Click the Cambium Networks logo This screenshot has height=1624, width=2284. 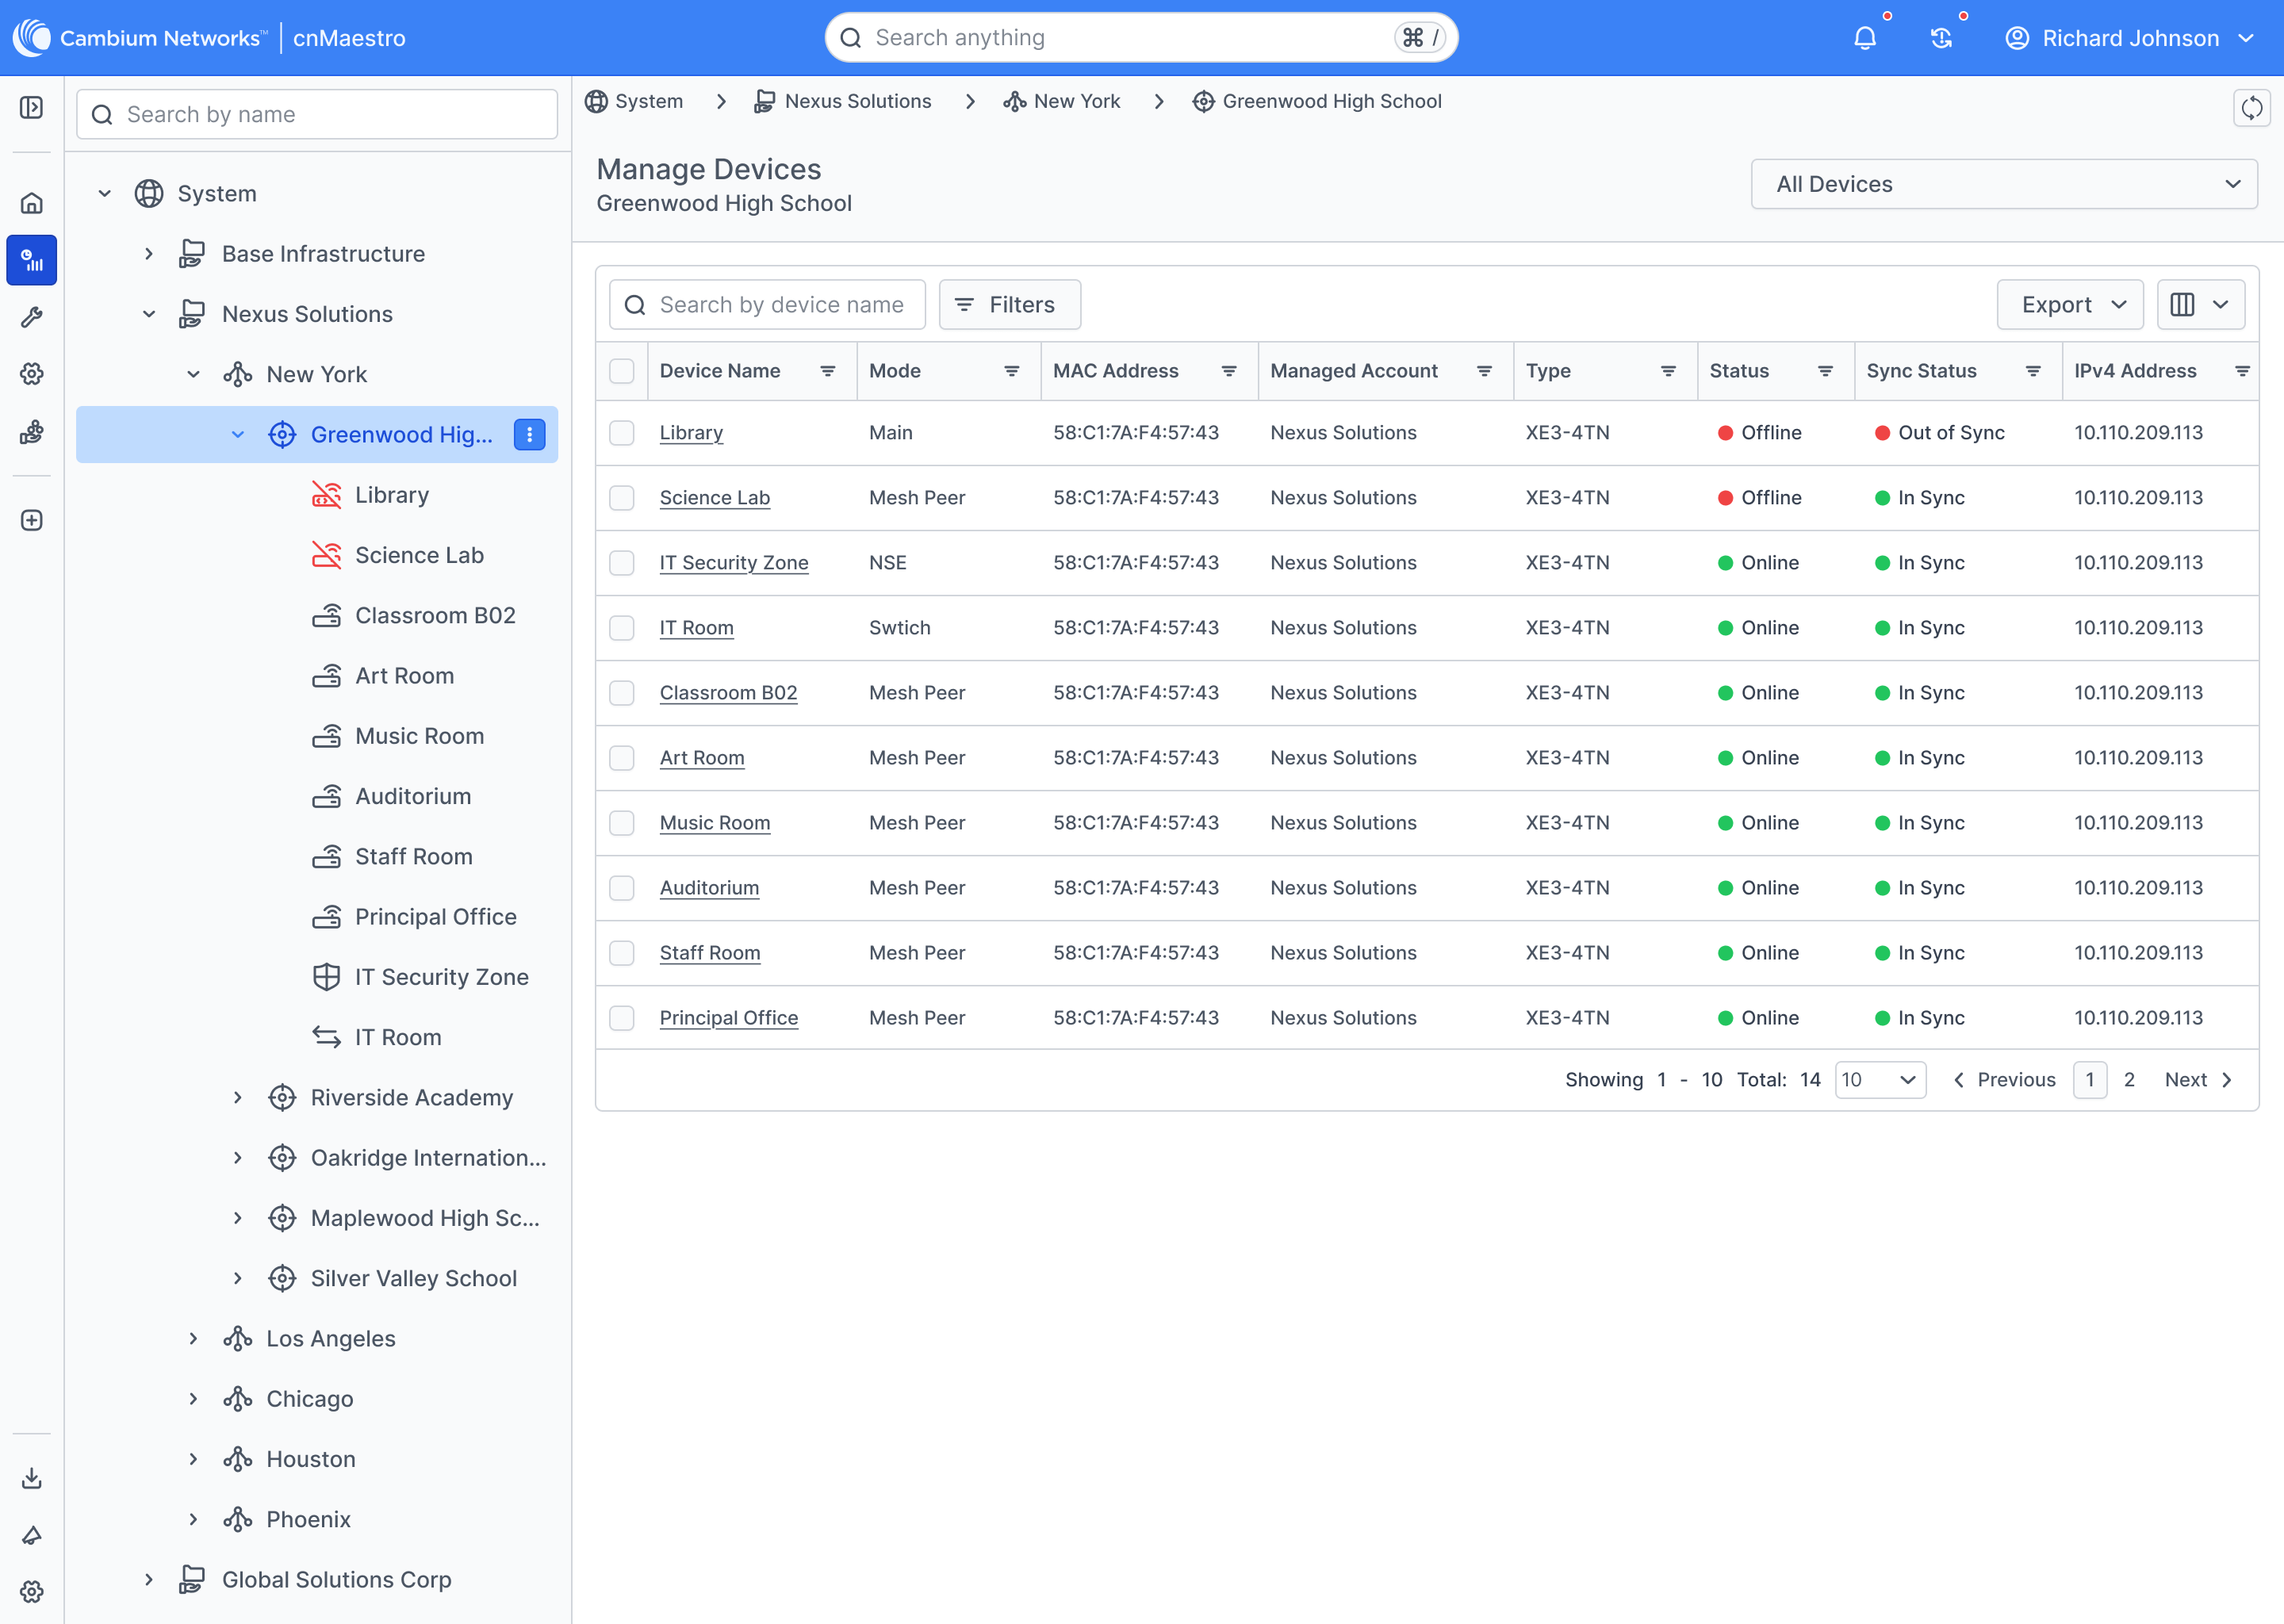[x=140, y=38]
